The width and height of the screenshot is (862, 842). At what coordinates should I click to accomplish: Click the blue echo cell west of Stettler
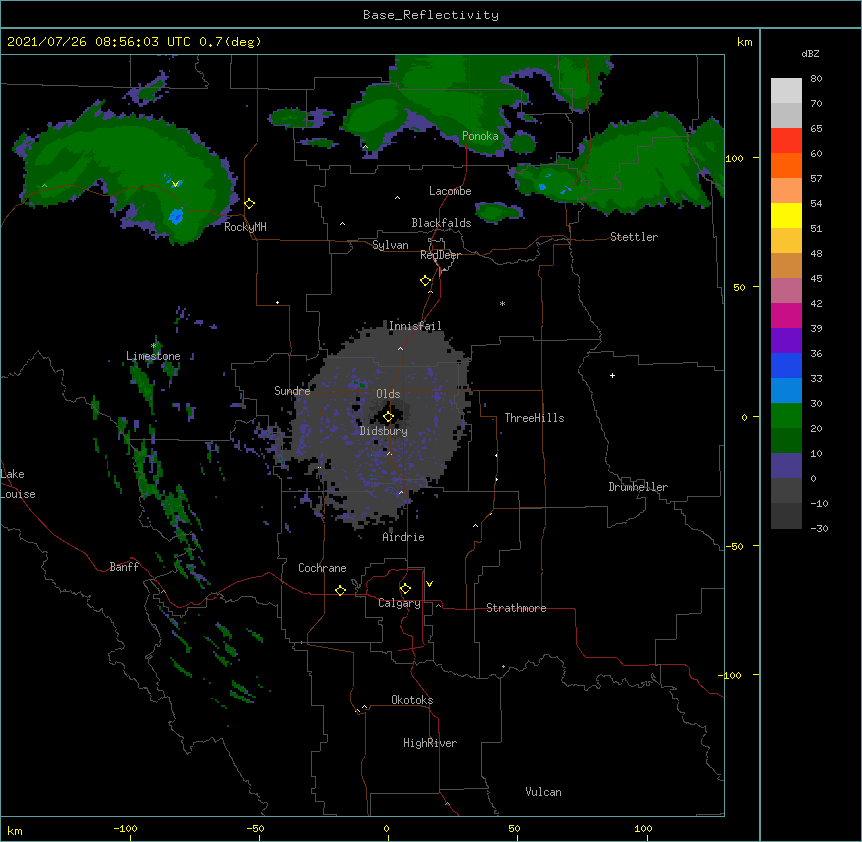point(543,187)
